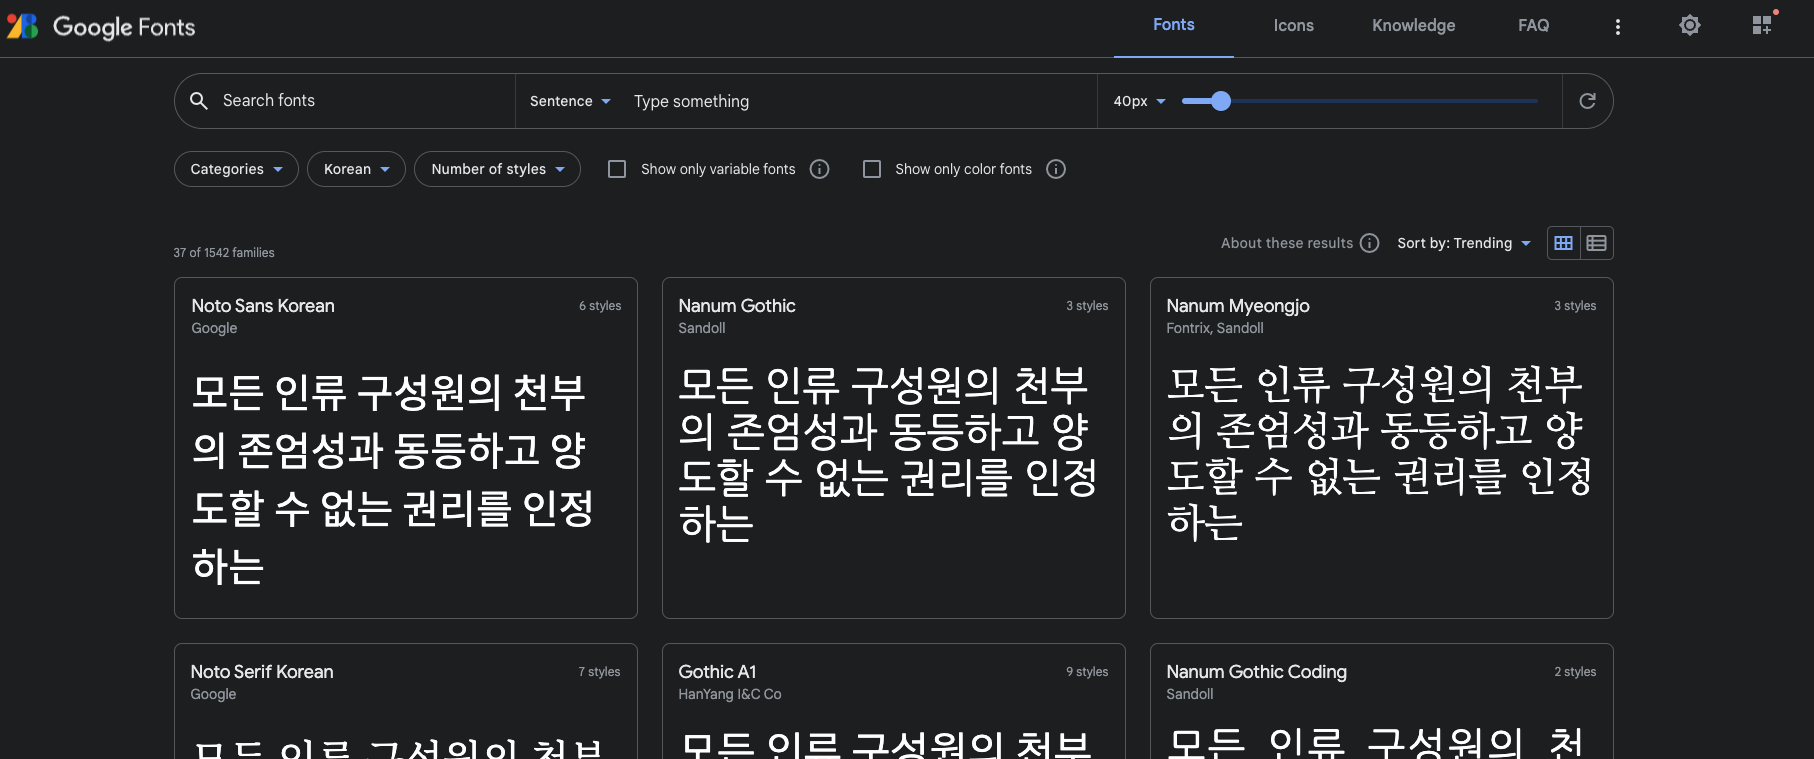Open the FAQ tab

1533,26
